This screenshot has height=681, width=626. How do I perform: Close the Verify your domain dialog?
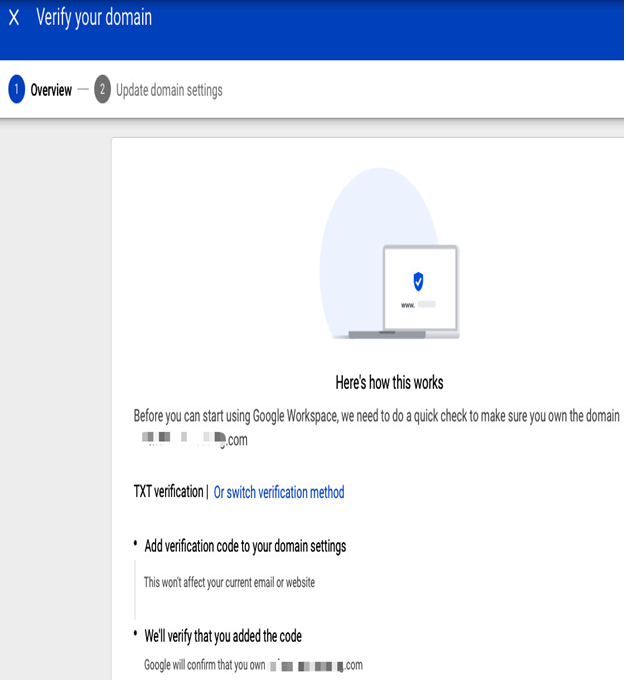(14, 18)
